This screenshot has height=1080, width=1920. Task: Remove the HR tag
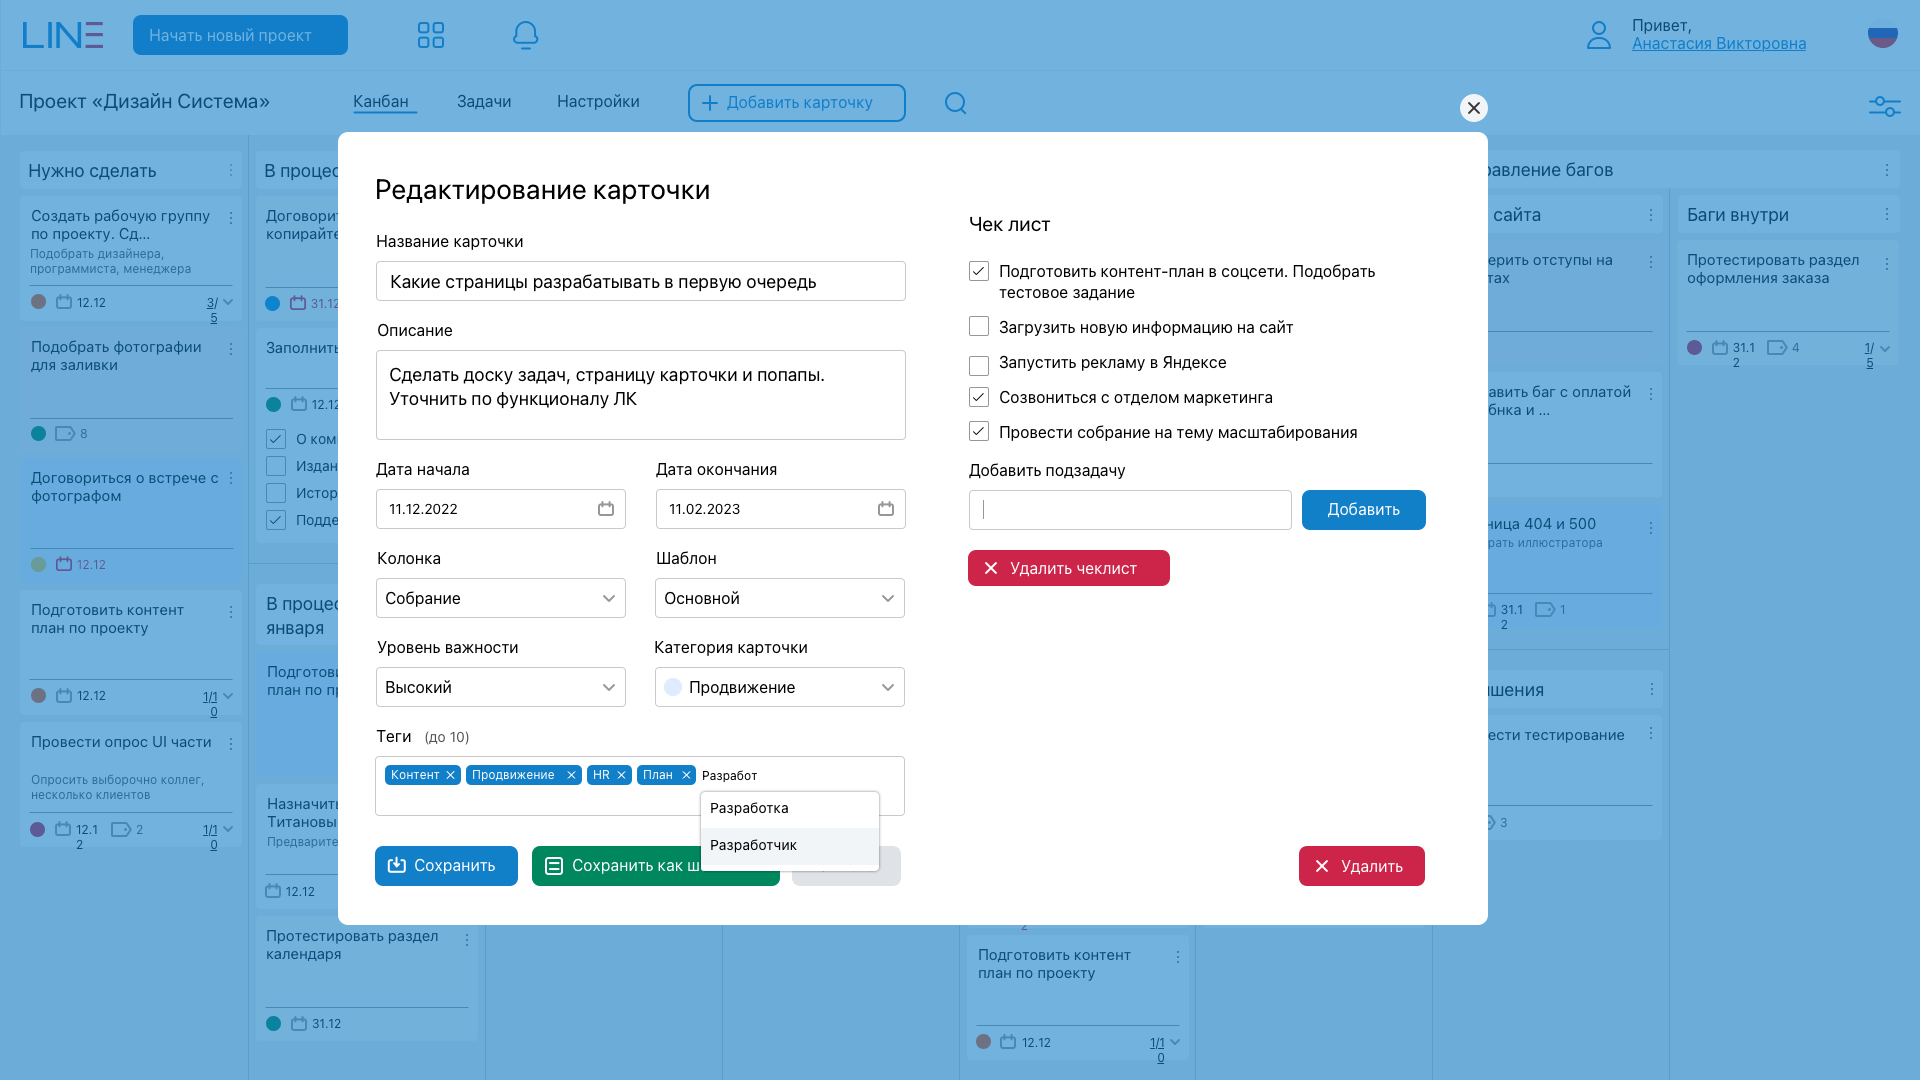point(621,775)
